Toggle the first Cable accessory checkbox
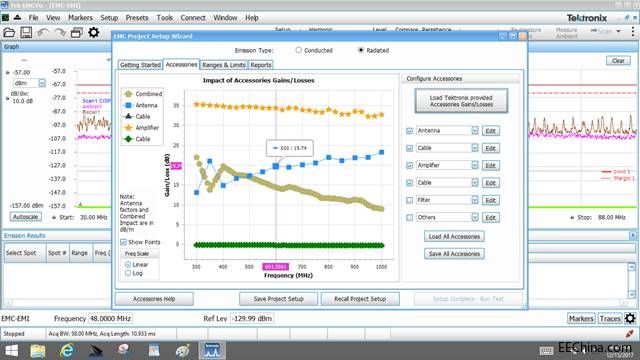Viewport: 640px width, 360px height. point(409,148)
